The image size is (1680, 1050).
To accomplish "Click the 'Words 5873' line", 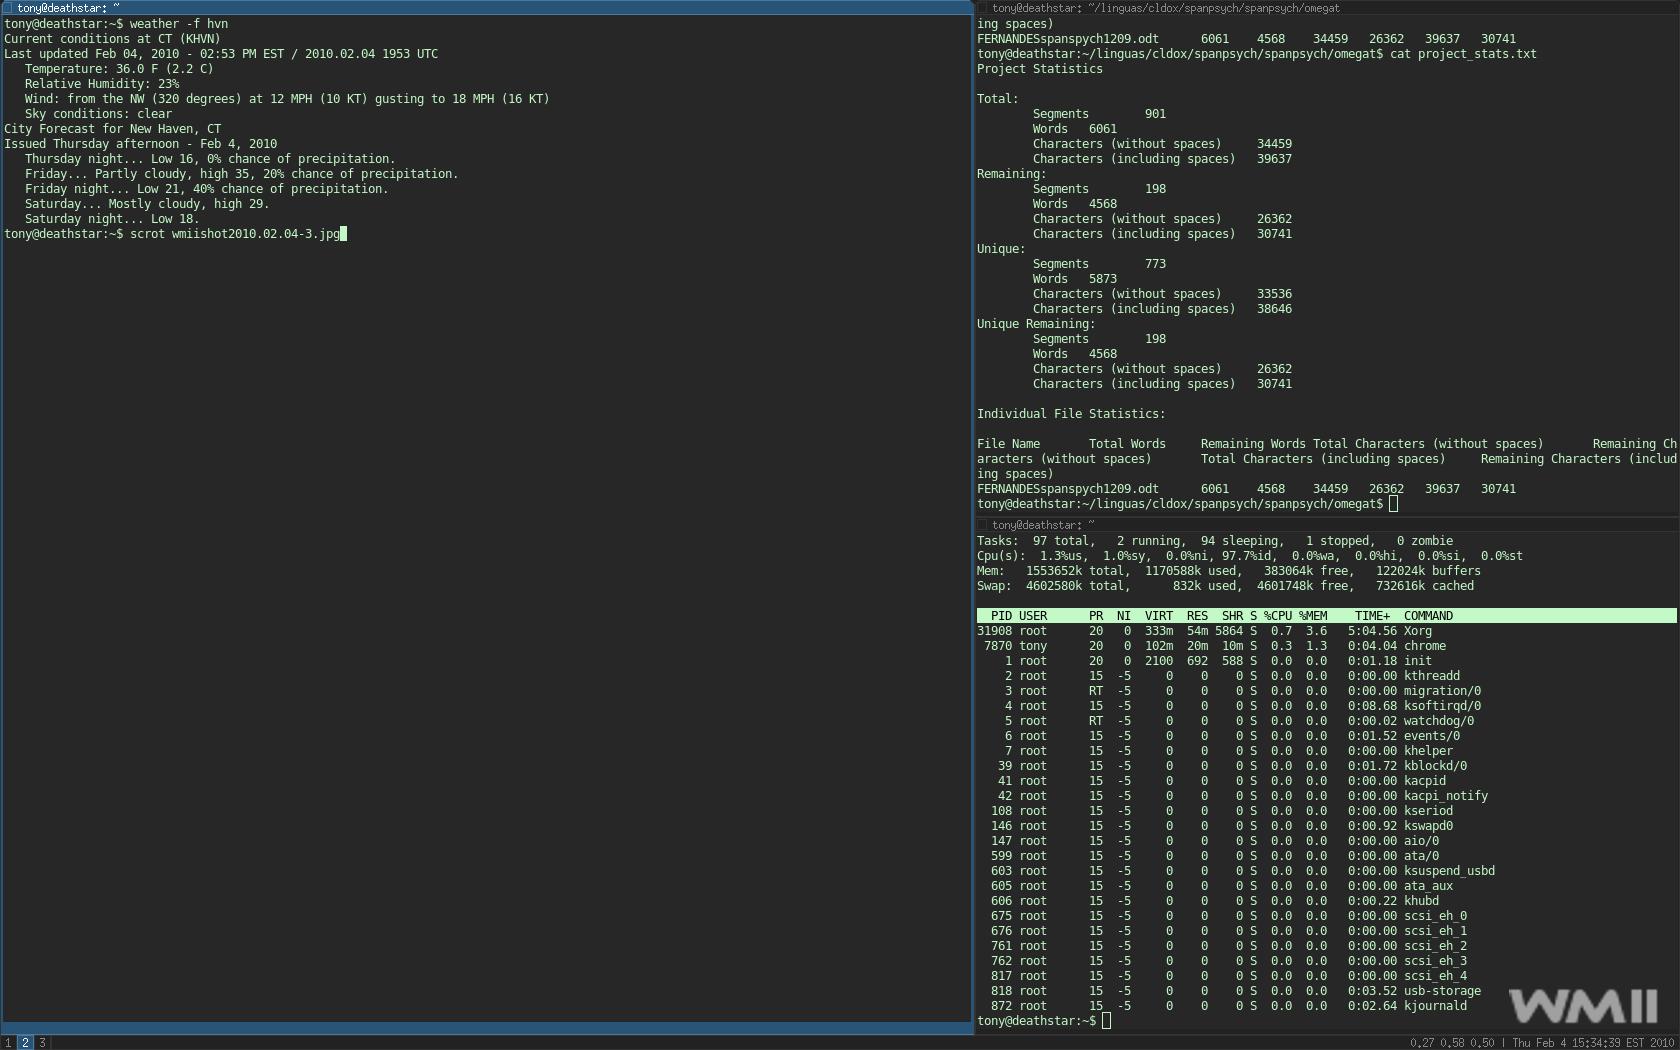I will pyautogui.click(x=1075, y=279).
